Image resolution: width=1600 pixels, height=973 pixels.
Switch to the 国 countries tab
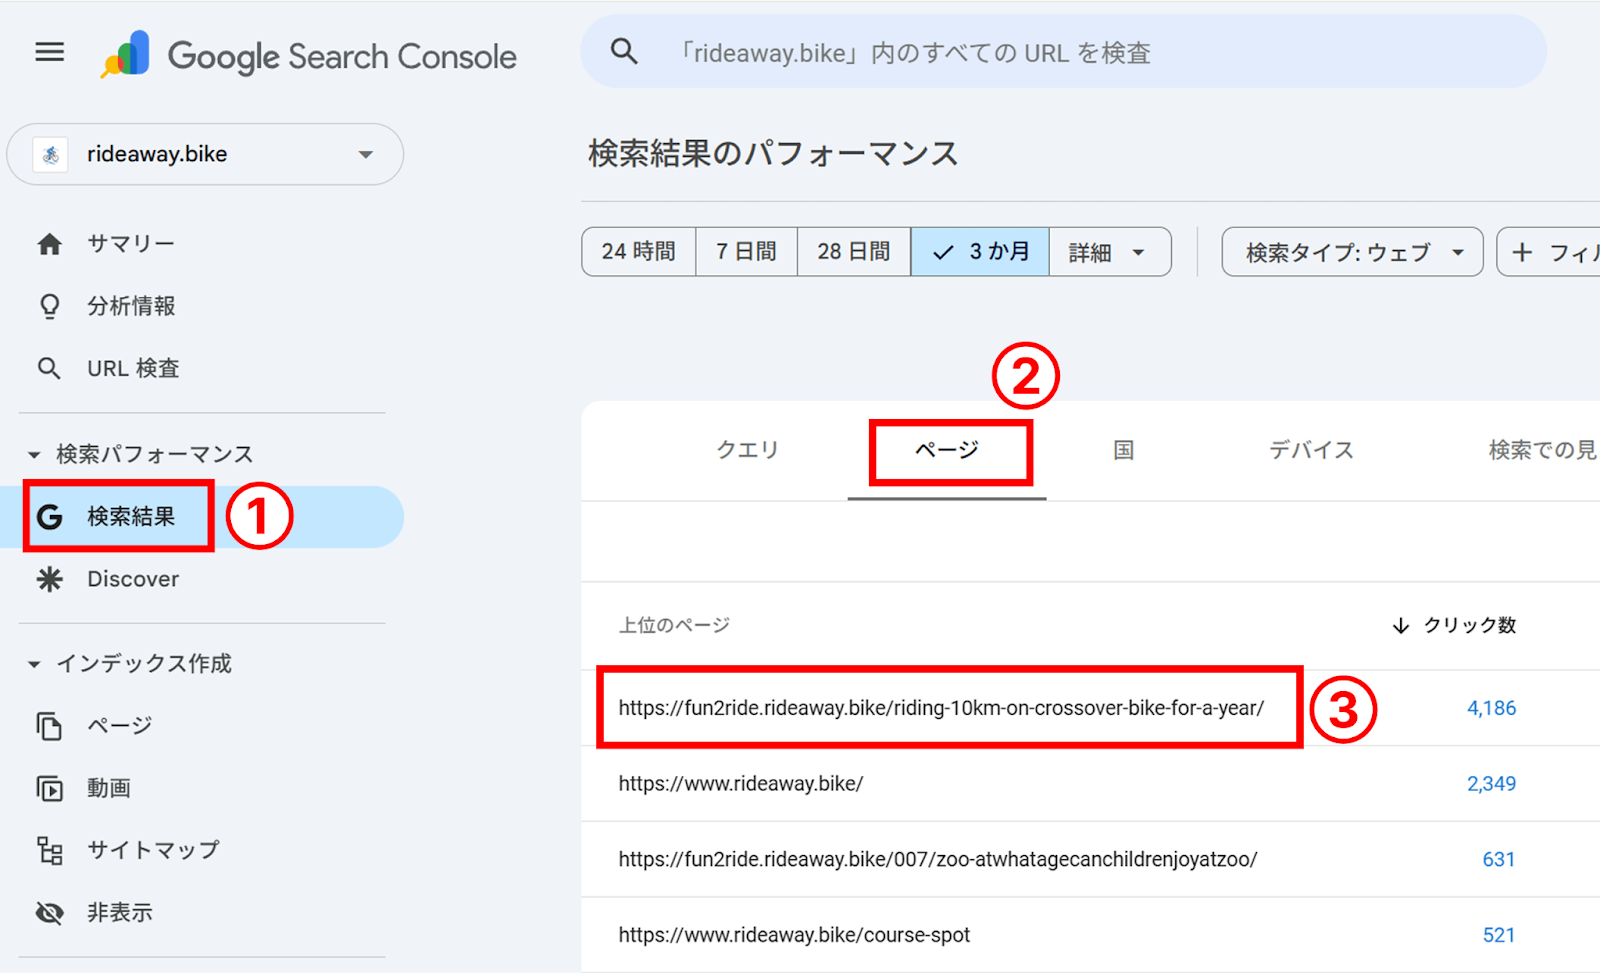[1122, 450]
